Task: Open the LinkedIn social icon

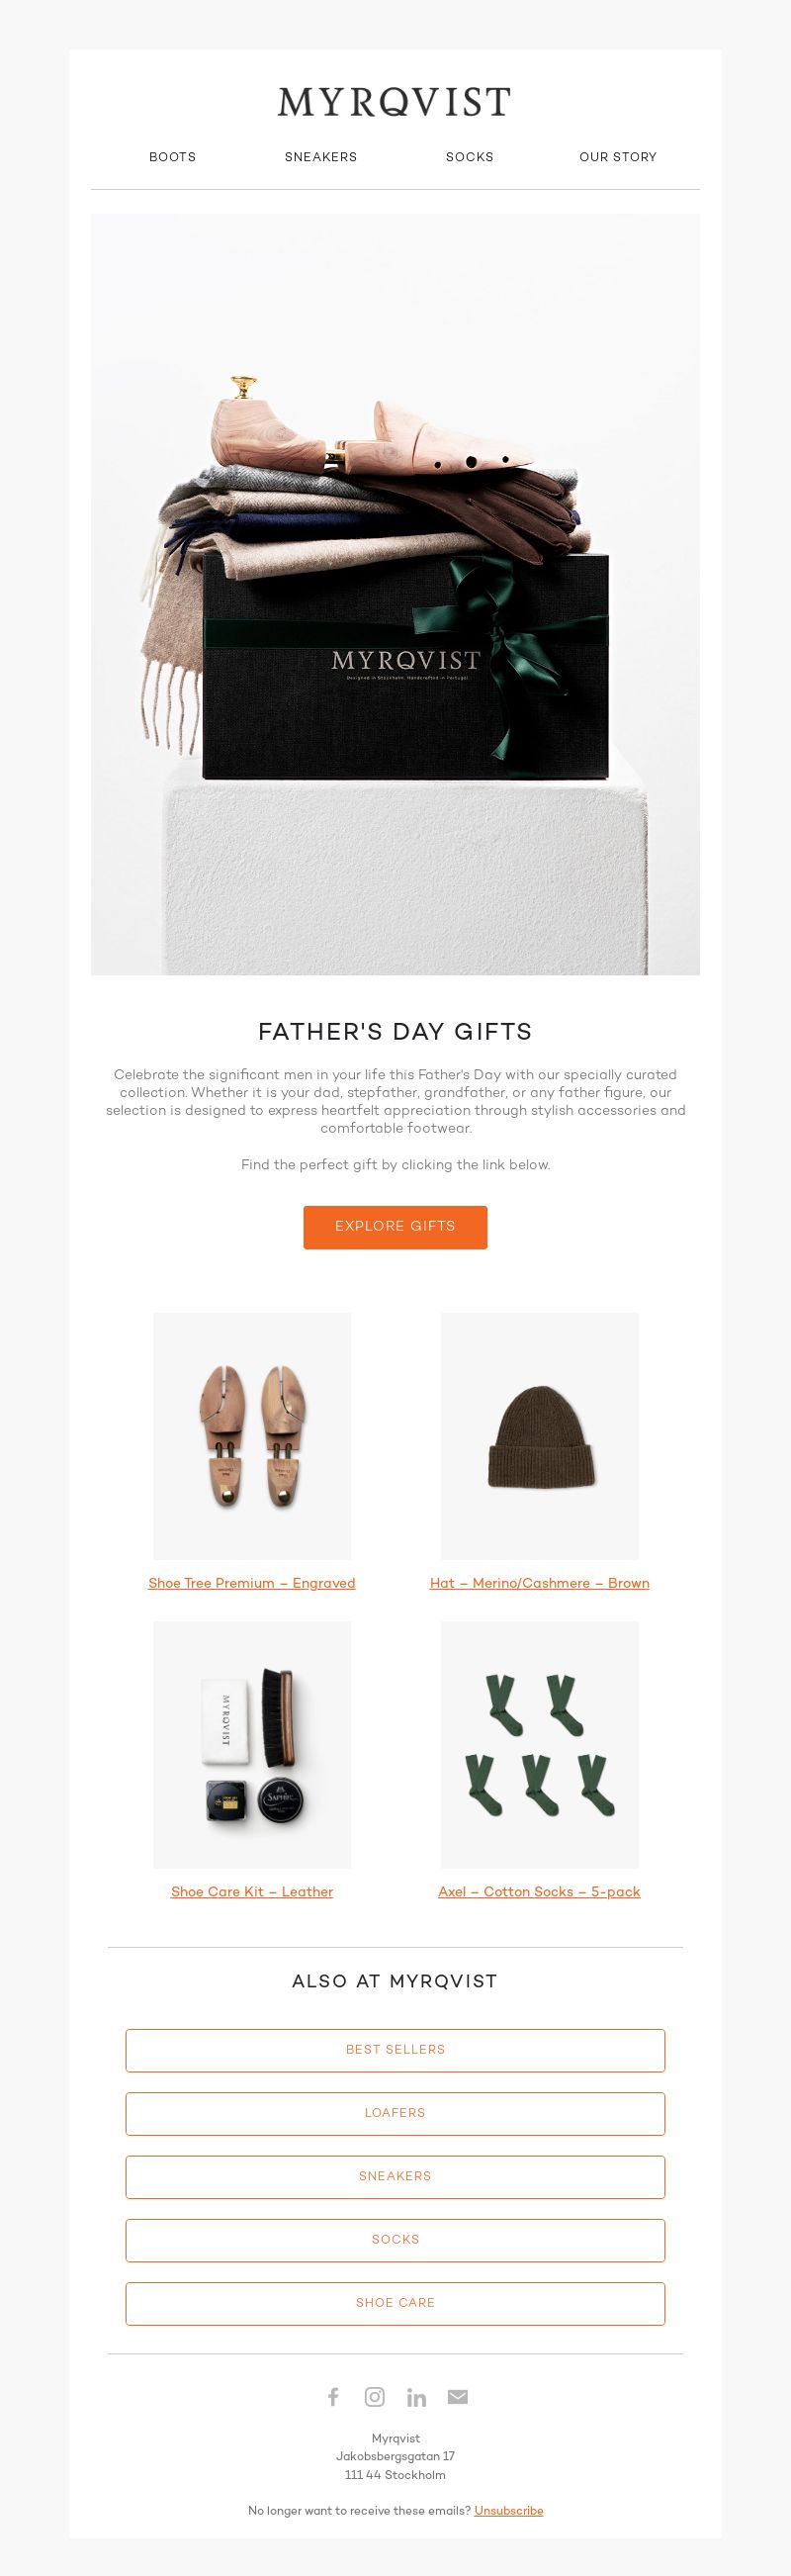Action: 417,2396
